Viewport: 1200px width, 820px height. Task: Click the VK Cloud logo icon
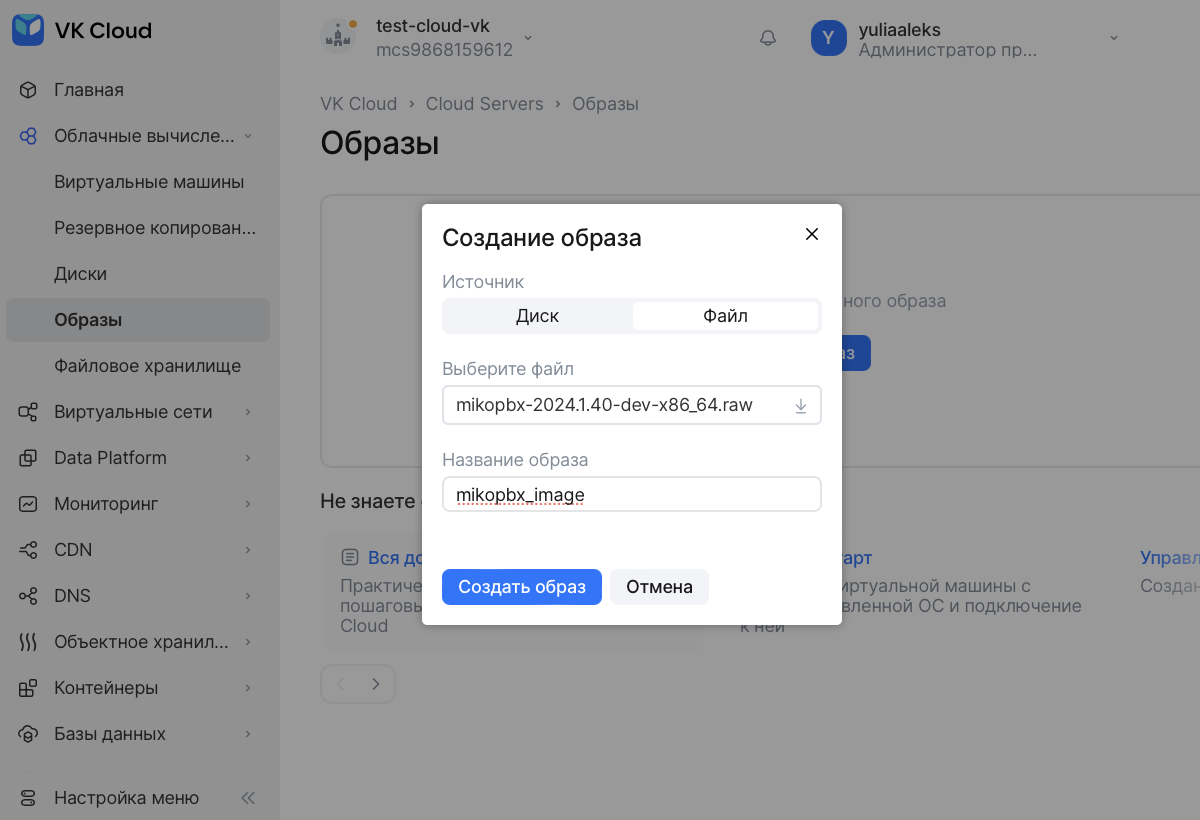(28, 30)
